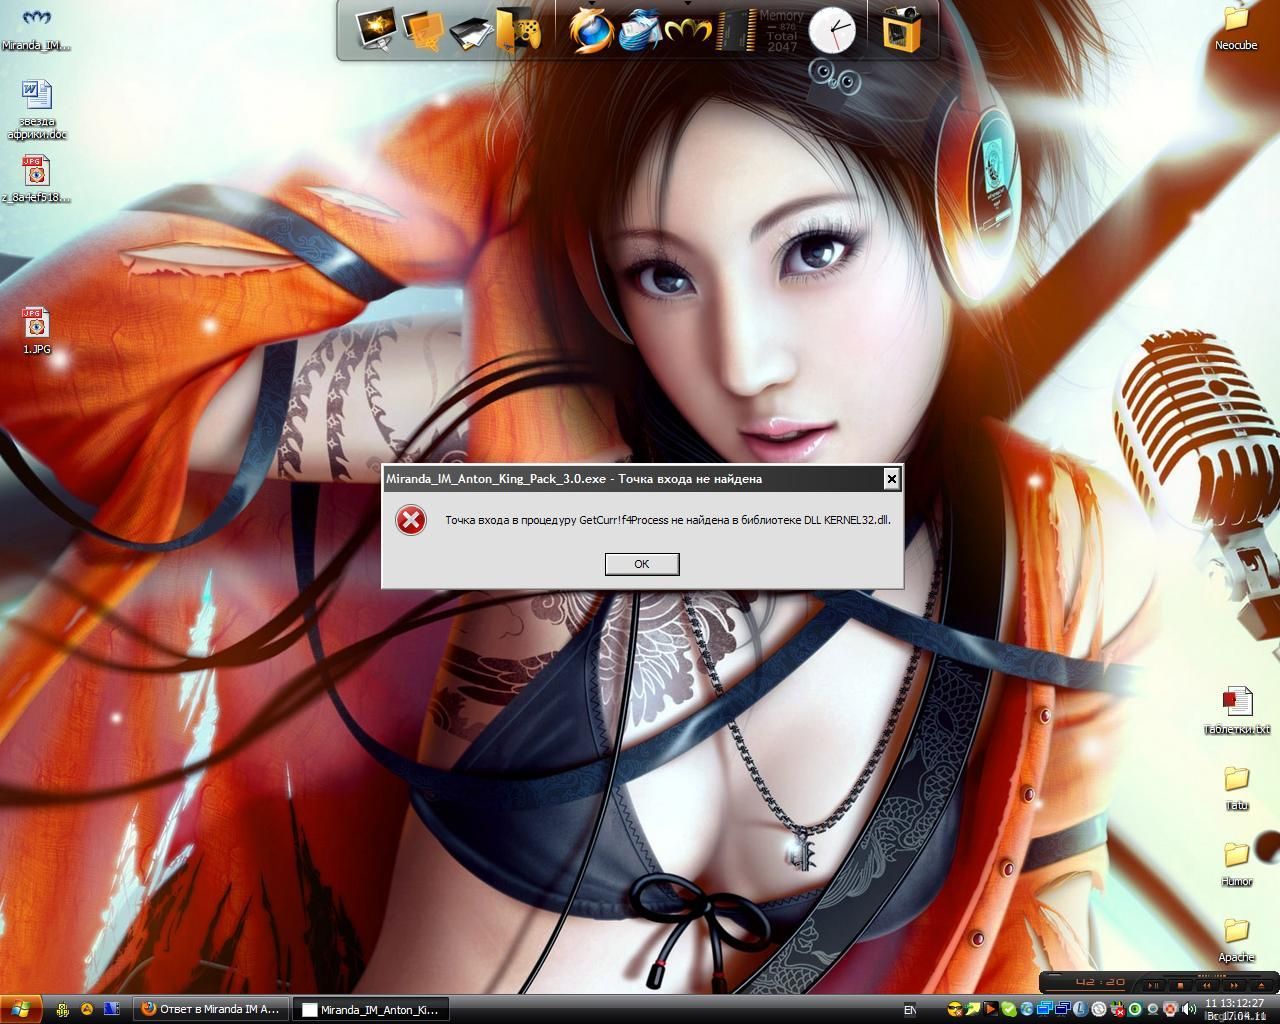Screen dimensions: 1280x1024
Task: Open the Таблетки.txt desktop file
Action: pyautogui.click(x=1237, y=711)
